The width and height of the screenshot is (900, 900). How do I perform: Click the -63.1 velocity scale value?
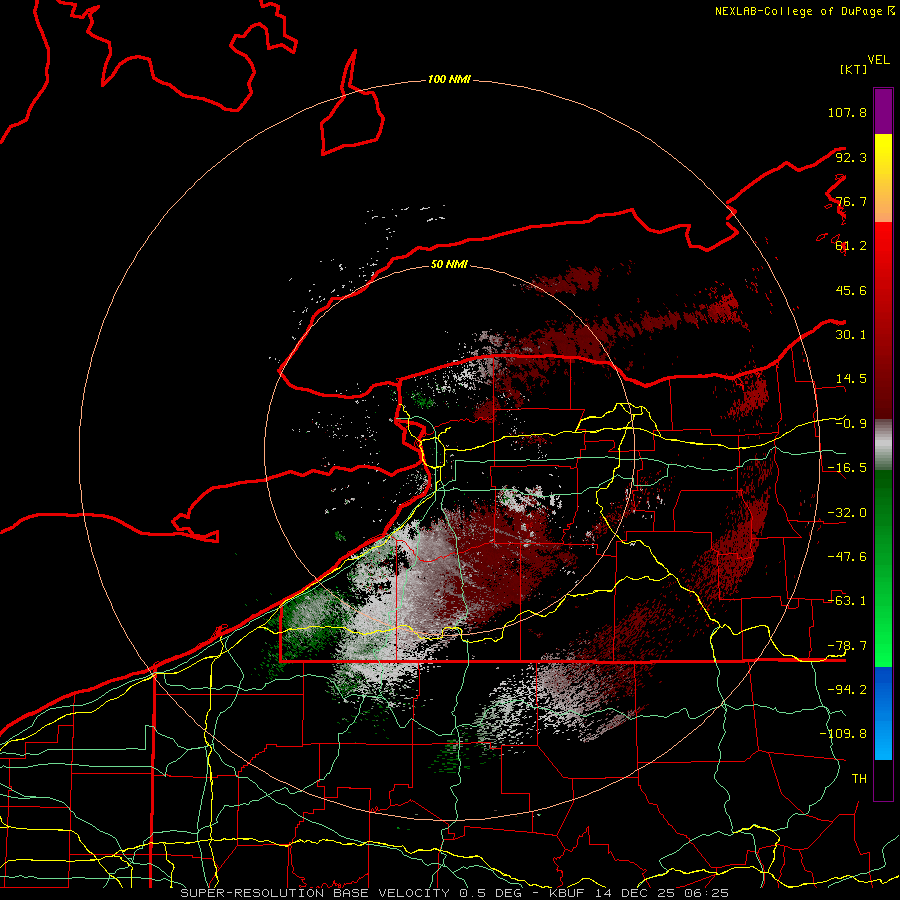pyautogui.click(x=847, y=601)
